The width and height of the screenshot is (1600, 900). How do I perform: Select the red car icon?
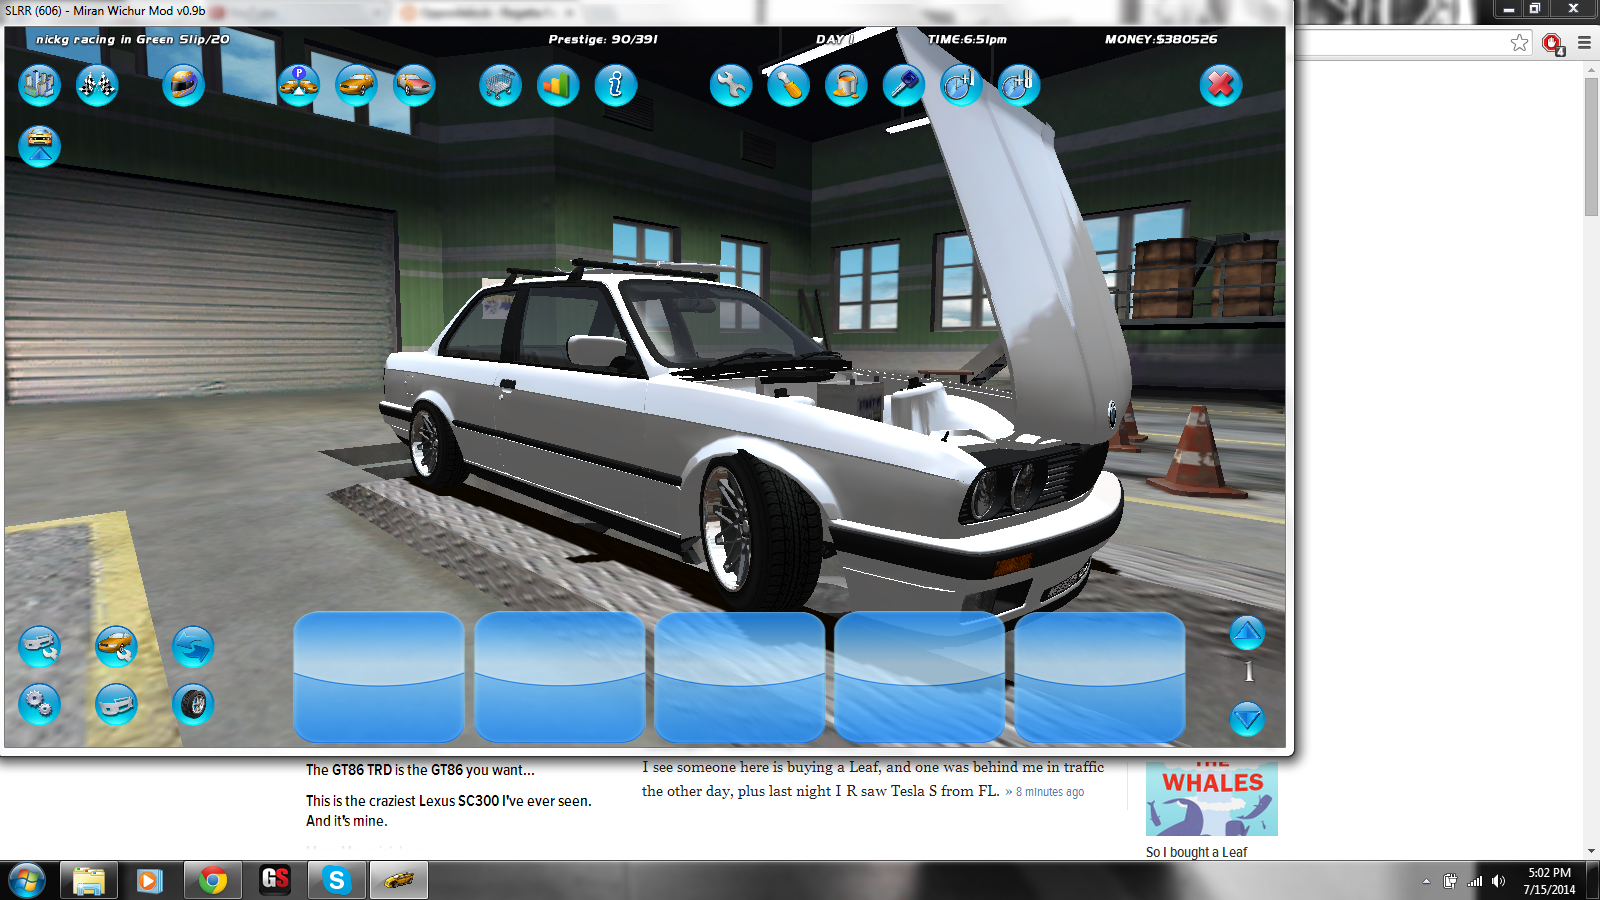click(414, 85)
